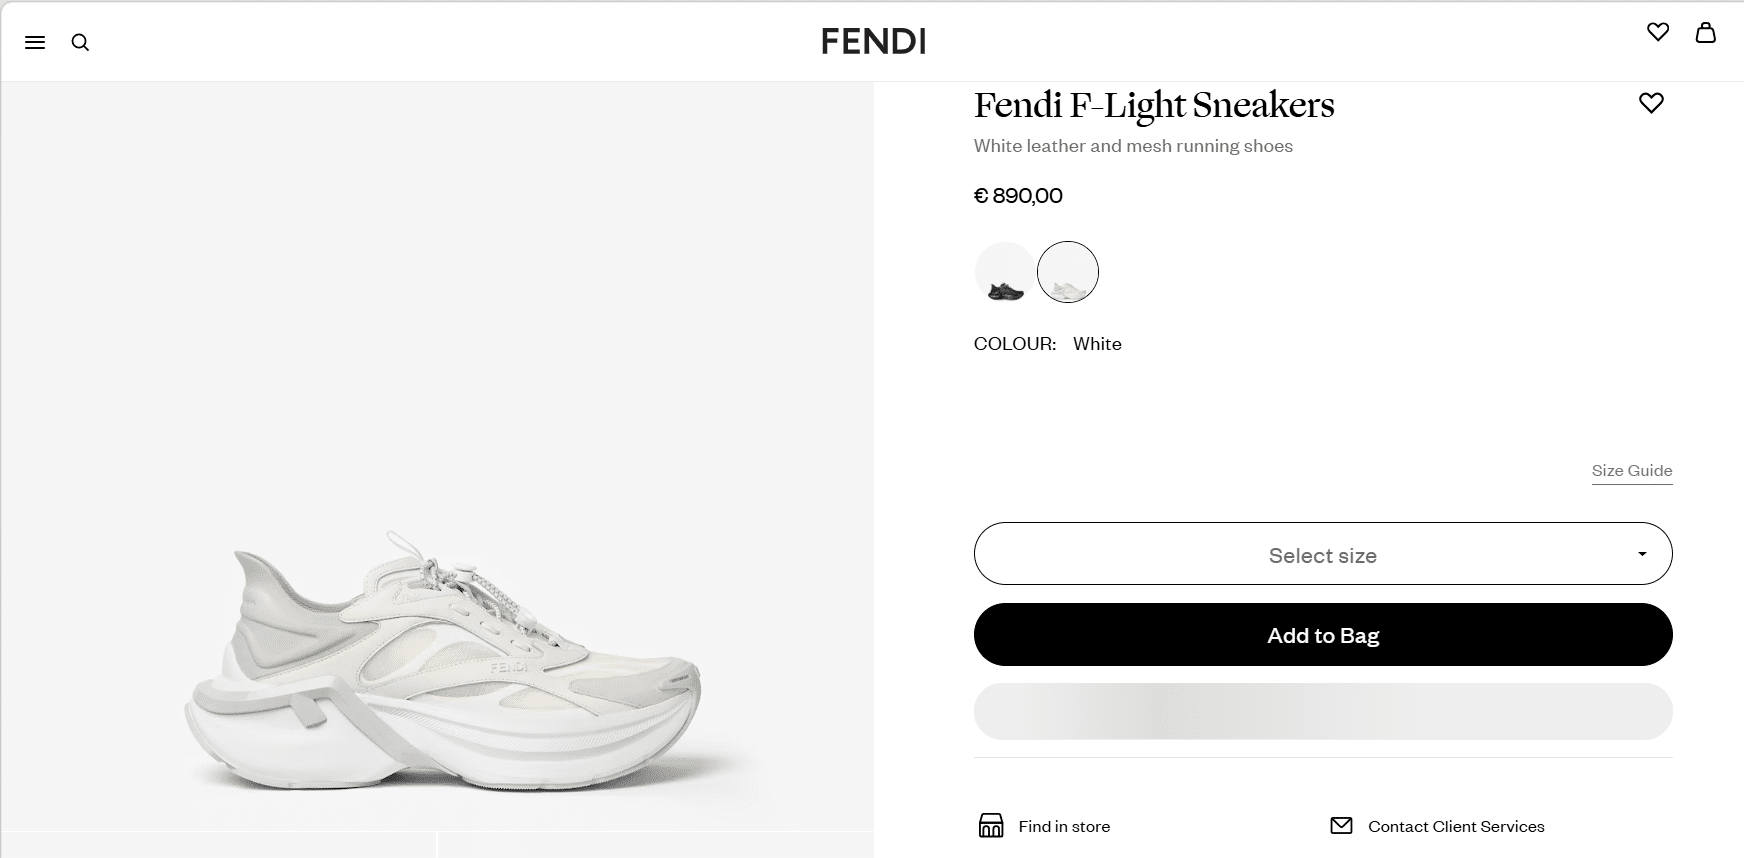Click the grey loading button below Add to Bag
This screenshot has height=858, width=1744.
[1322, 712]
